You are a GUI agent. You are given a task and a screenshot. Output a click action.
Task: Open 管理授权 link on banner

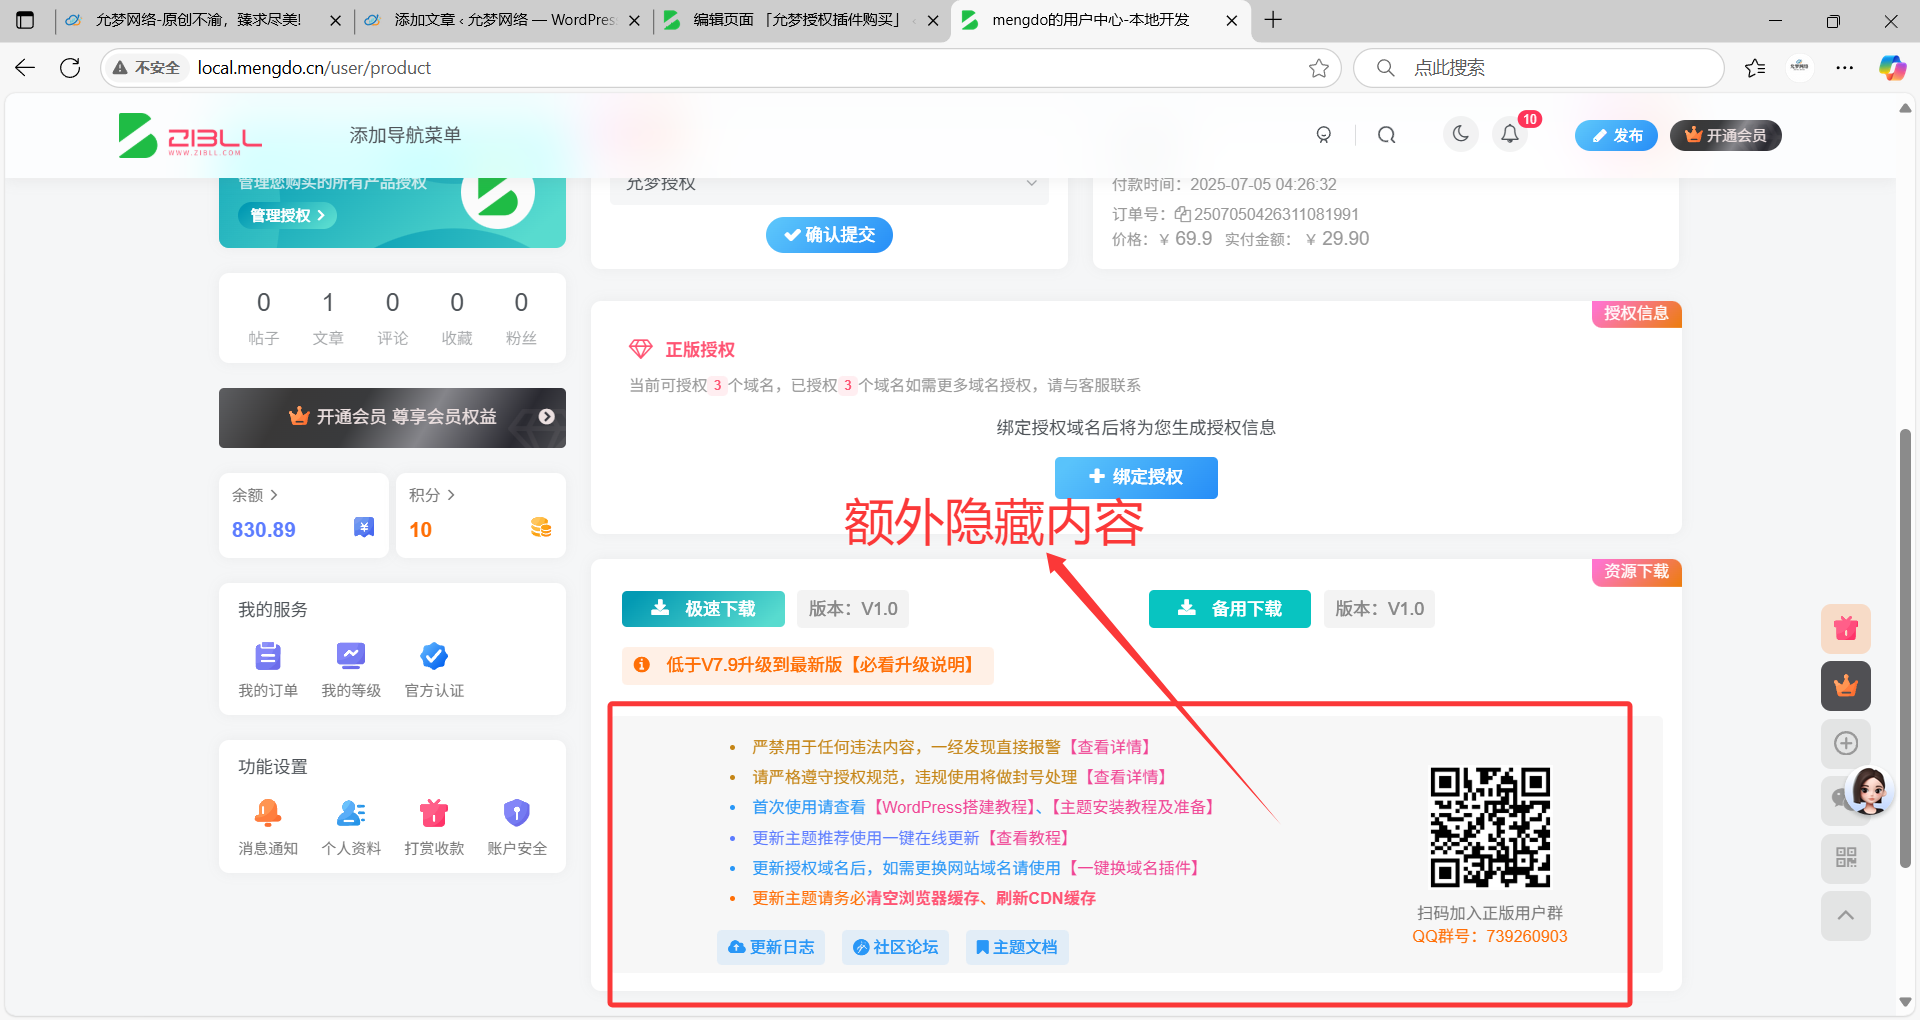pos(287,215)
